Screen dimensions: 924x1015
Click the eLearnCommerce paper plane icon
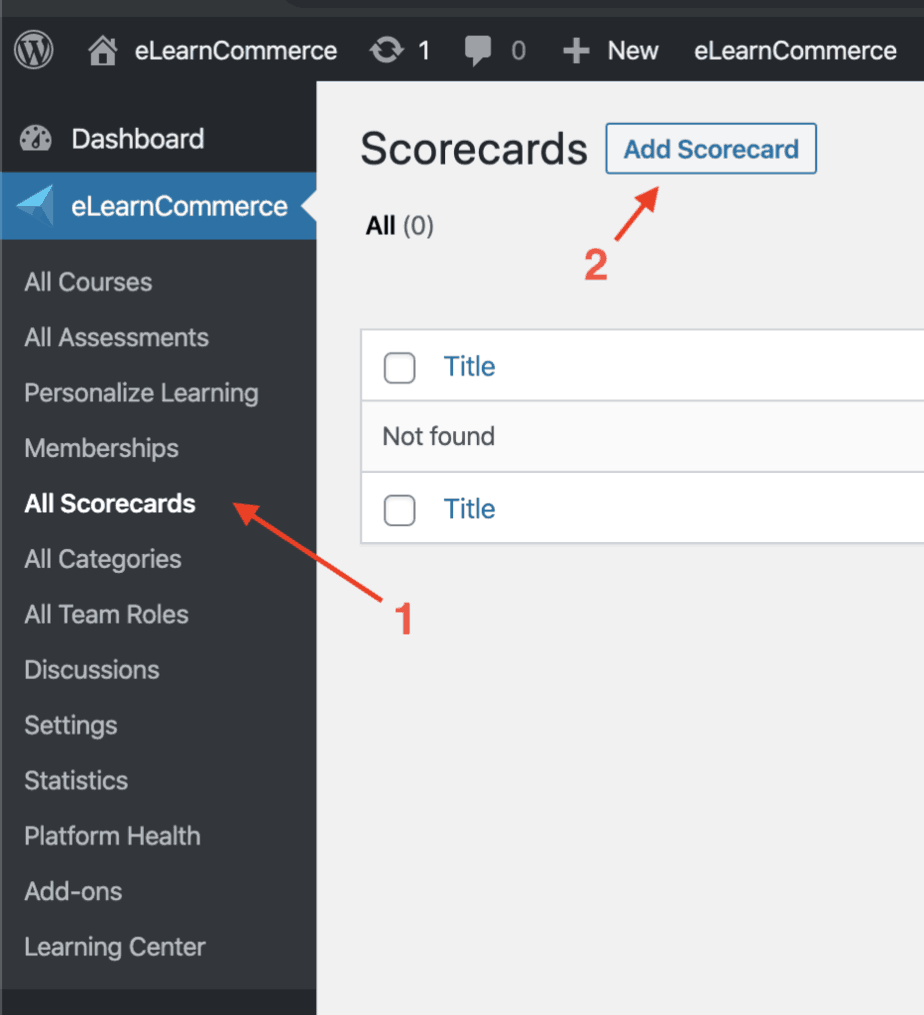click(x=36, y=205)
